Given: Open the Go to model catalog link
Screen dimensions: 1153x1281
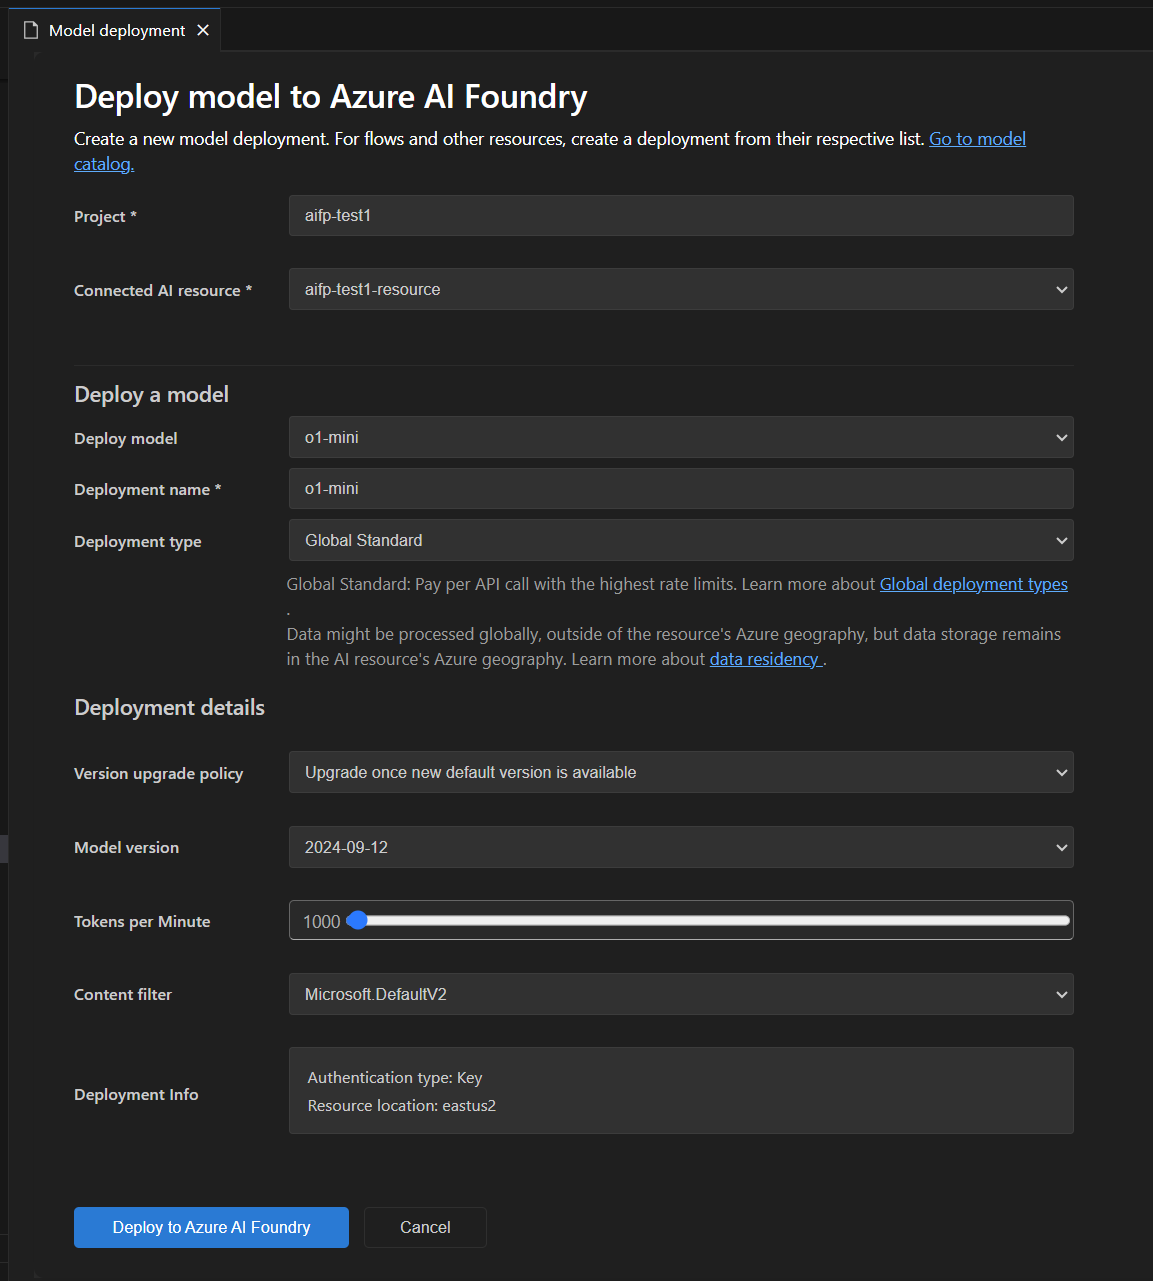Looking at the screenshot, I should pyautogui.click(x=977, y=138).
